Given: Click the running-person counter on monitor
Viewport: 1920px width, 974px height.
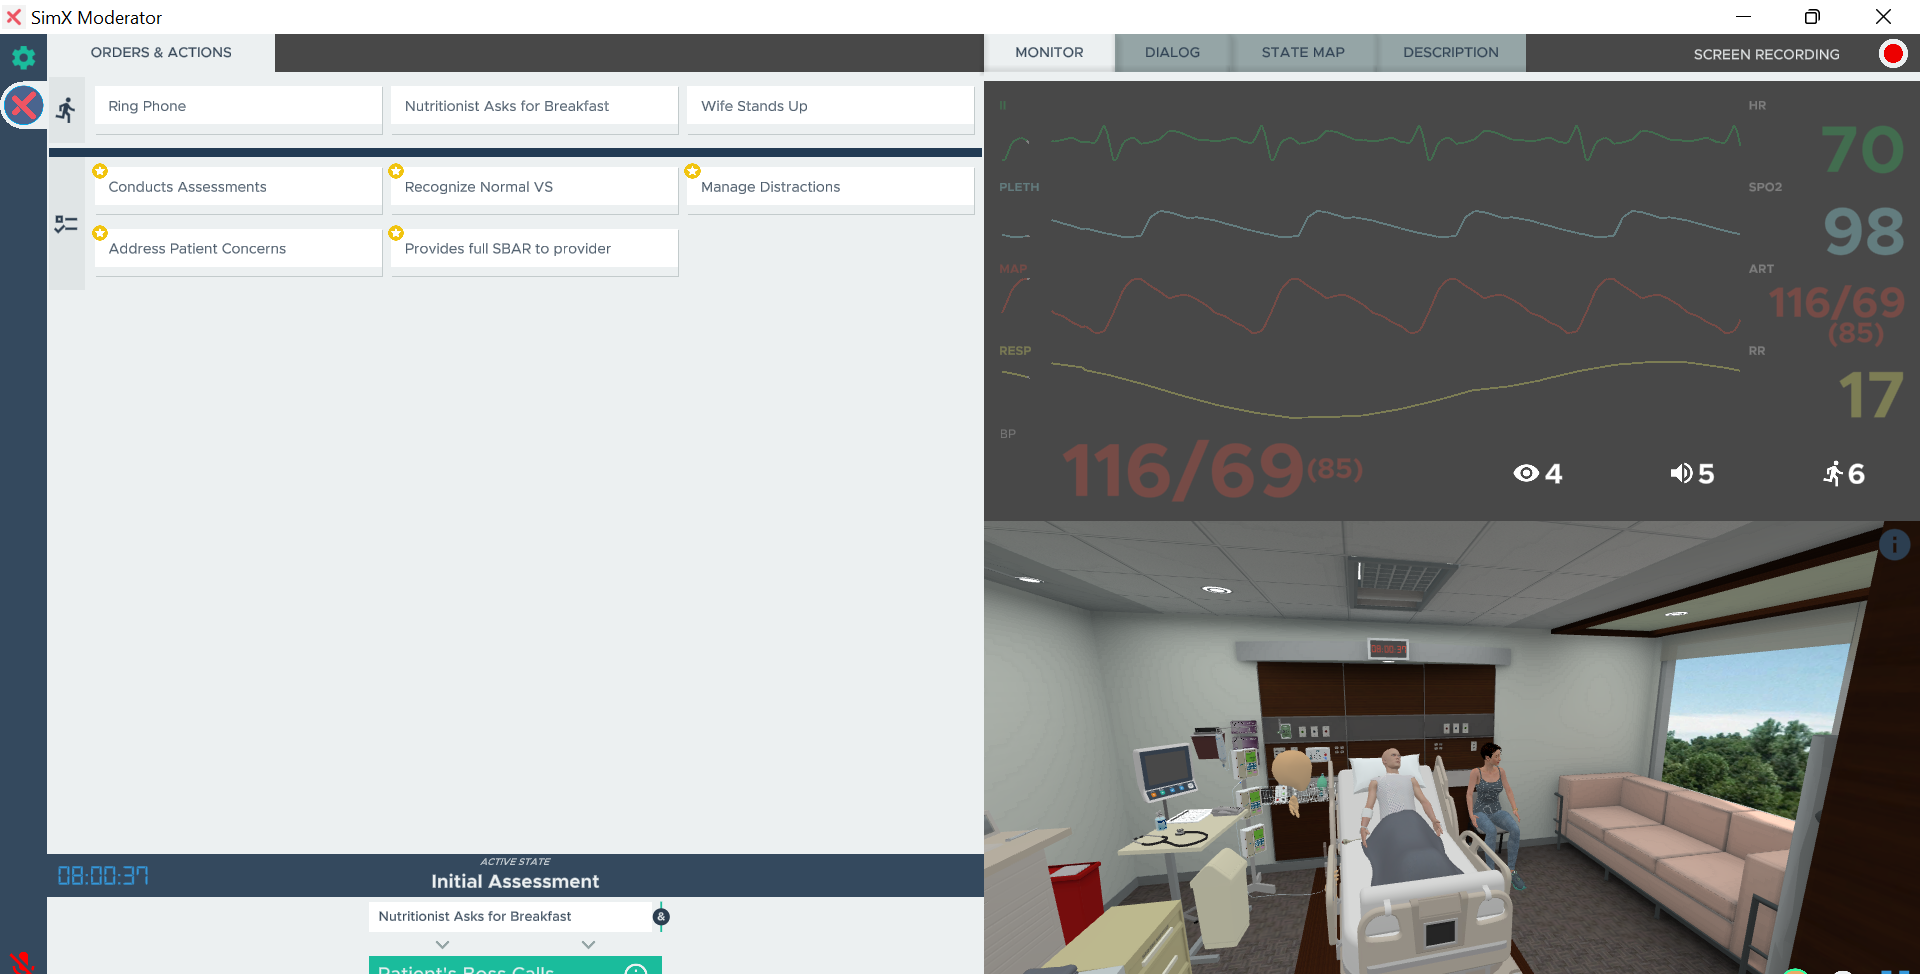Looking at the screenshot, I should click(1833, 473).
